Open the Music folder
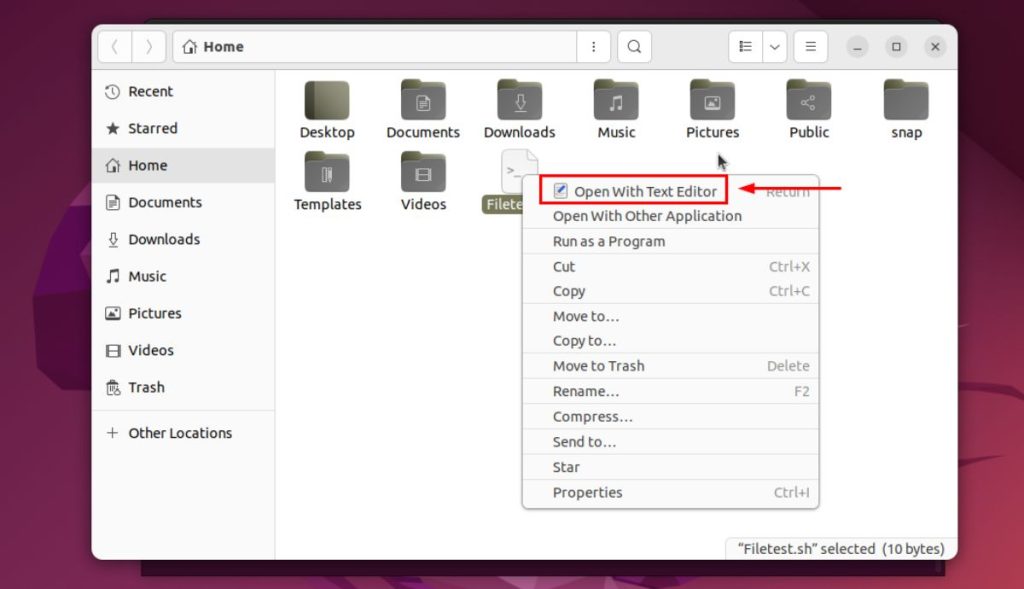1024x589 pixels. pyautogui.click(x=615, y=105)
